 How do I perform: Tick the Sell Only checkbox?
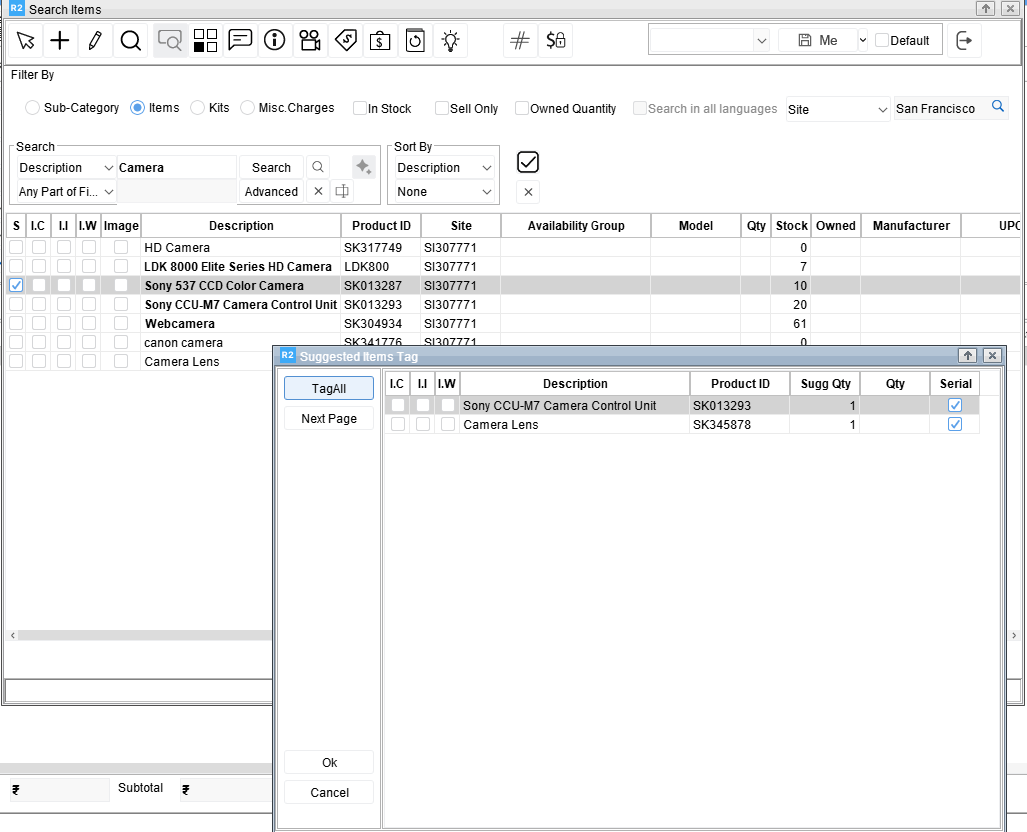coord(442,109)
